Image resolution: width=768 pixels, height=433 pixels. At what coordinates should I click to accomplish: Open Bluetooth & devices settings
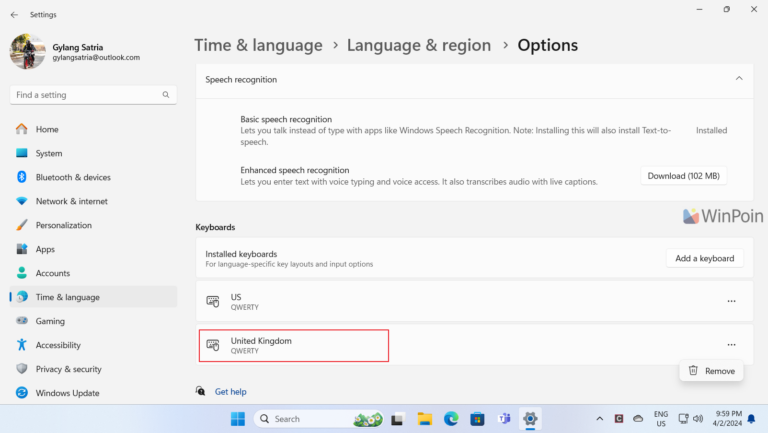click(93, 177)
